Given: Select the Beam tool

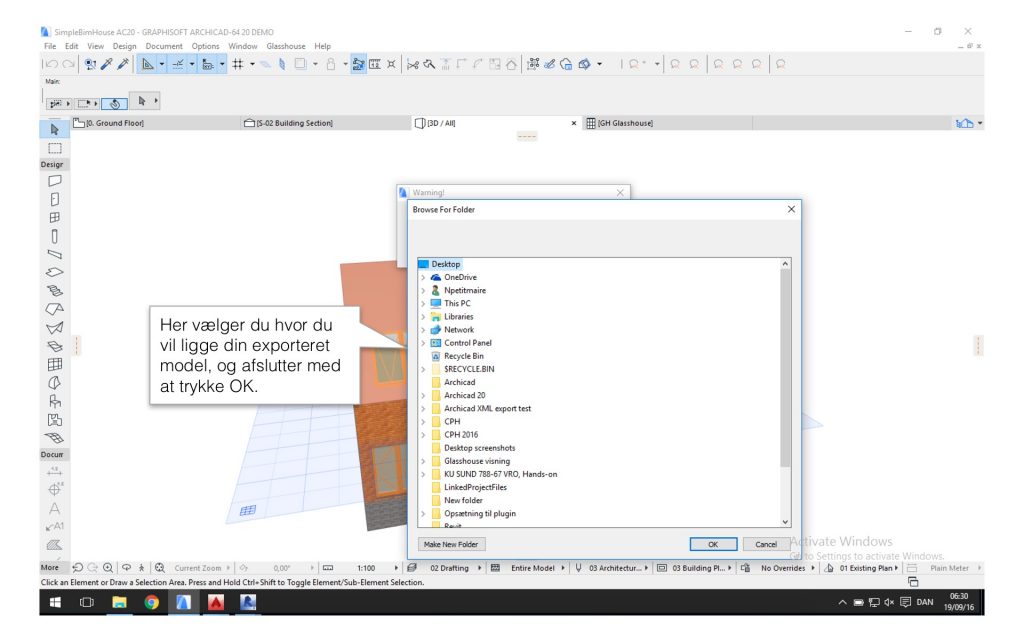Looking at the screenshot, I should [x=54, y=254].
